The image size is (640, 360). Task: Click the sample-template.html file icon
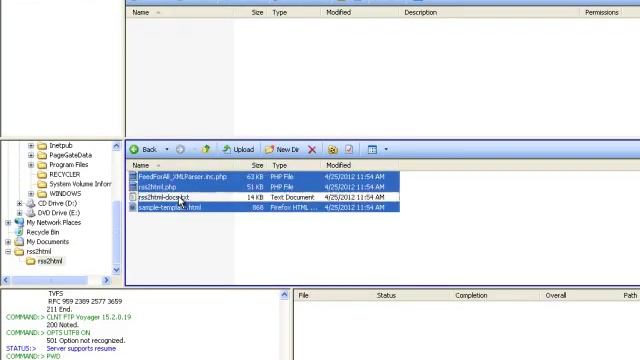(133, 207)
